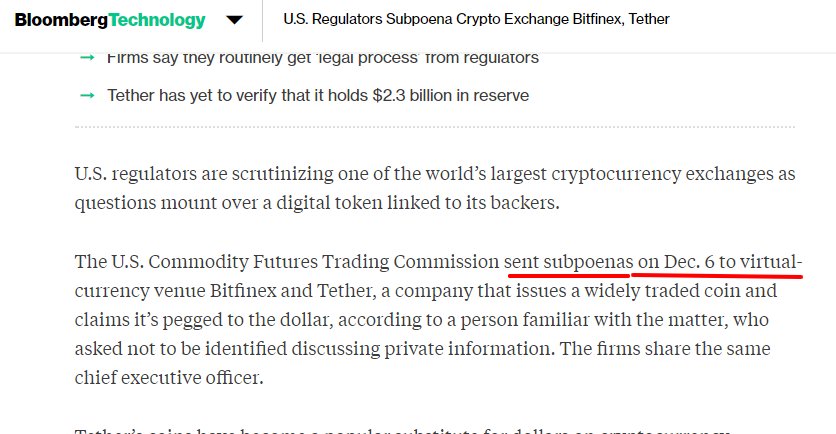
Task: Select the 'Firms say they routinely get' bullet
Action: pyautogui.click(x=323, y=58)
